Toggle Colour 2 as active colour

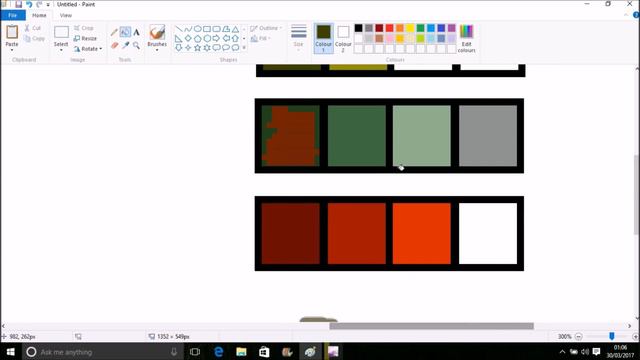tap(343, 38)
